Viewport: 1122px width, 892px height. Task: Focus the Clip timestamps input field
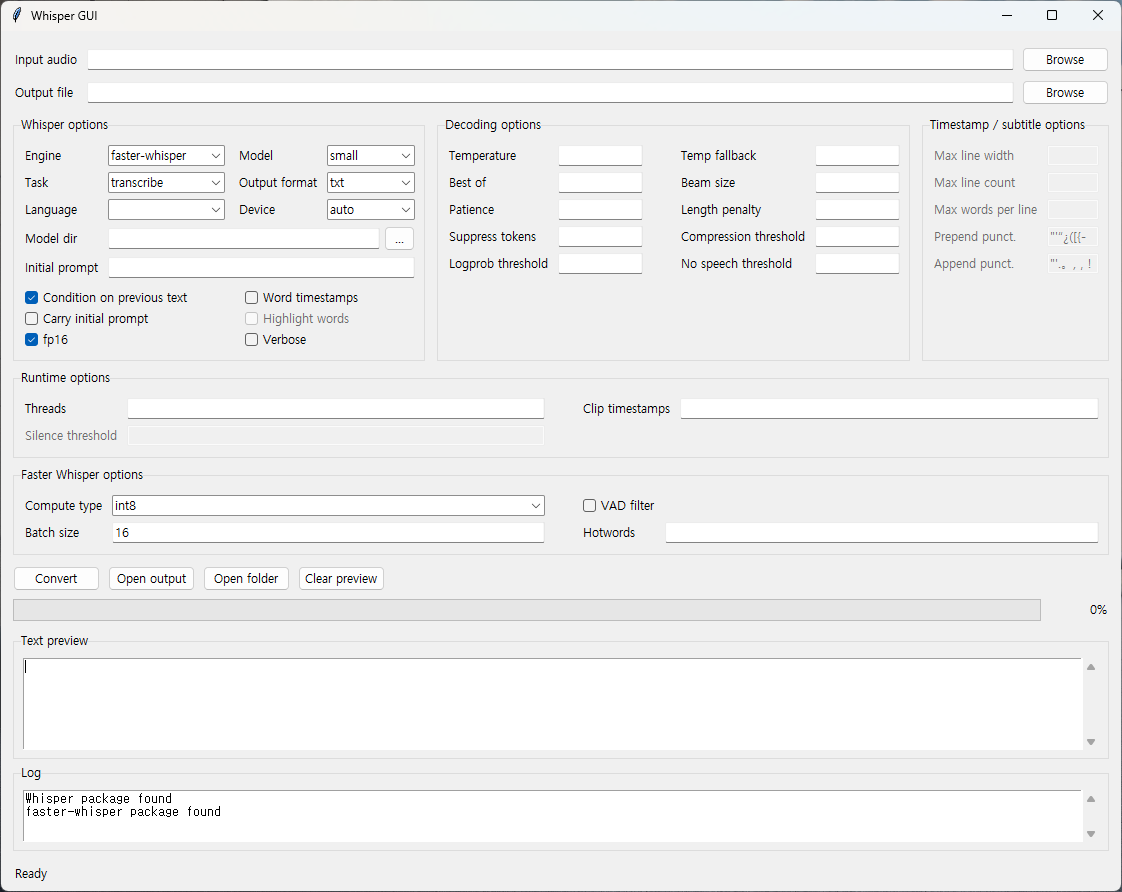pyautogui.click(x=889, y=409)
